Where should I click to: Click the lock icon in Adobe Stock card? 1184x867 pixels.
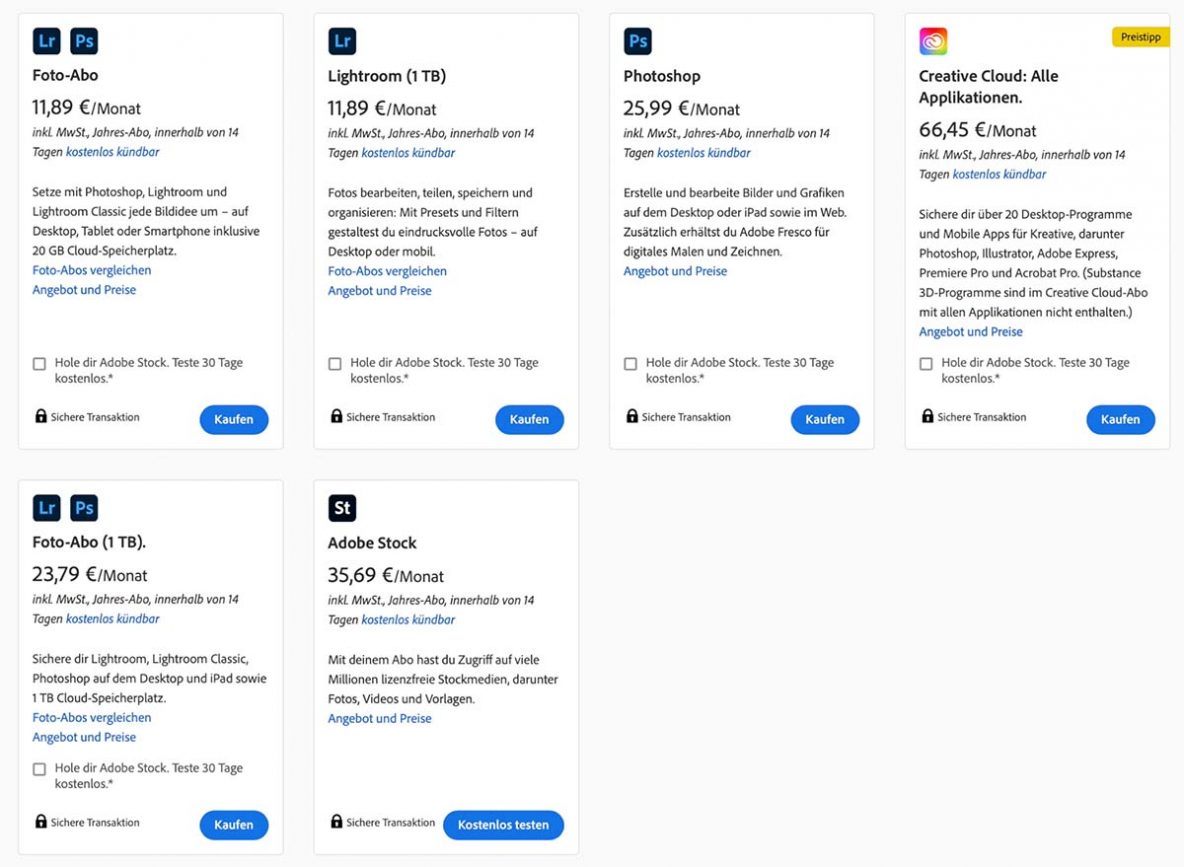click(x=336, y=822)
